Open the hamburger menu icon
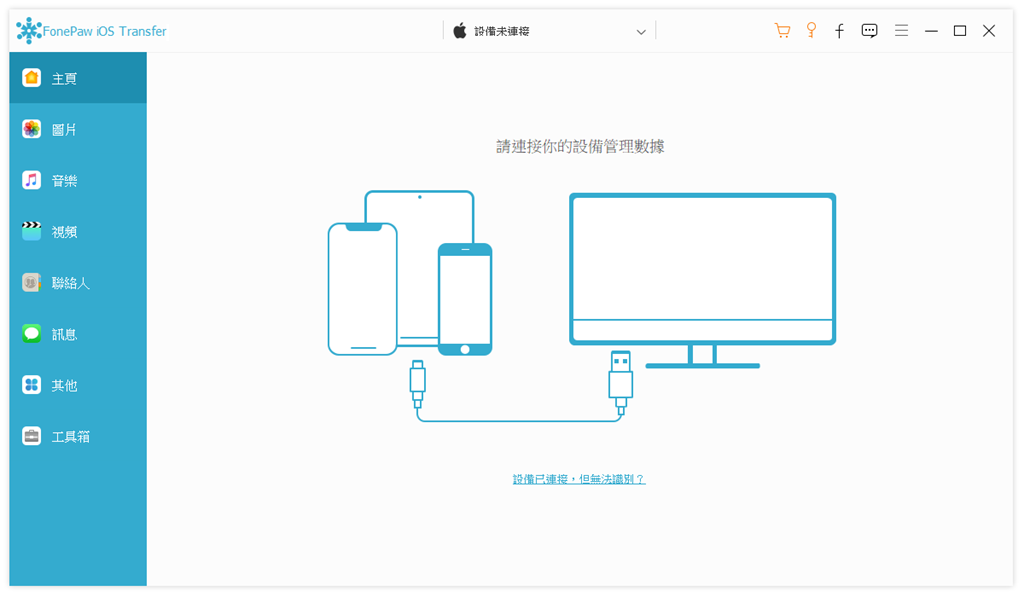The image size is (1024, 597). point(901,31)
